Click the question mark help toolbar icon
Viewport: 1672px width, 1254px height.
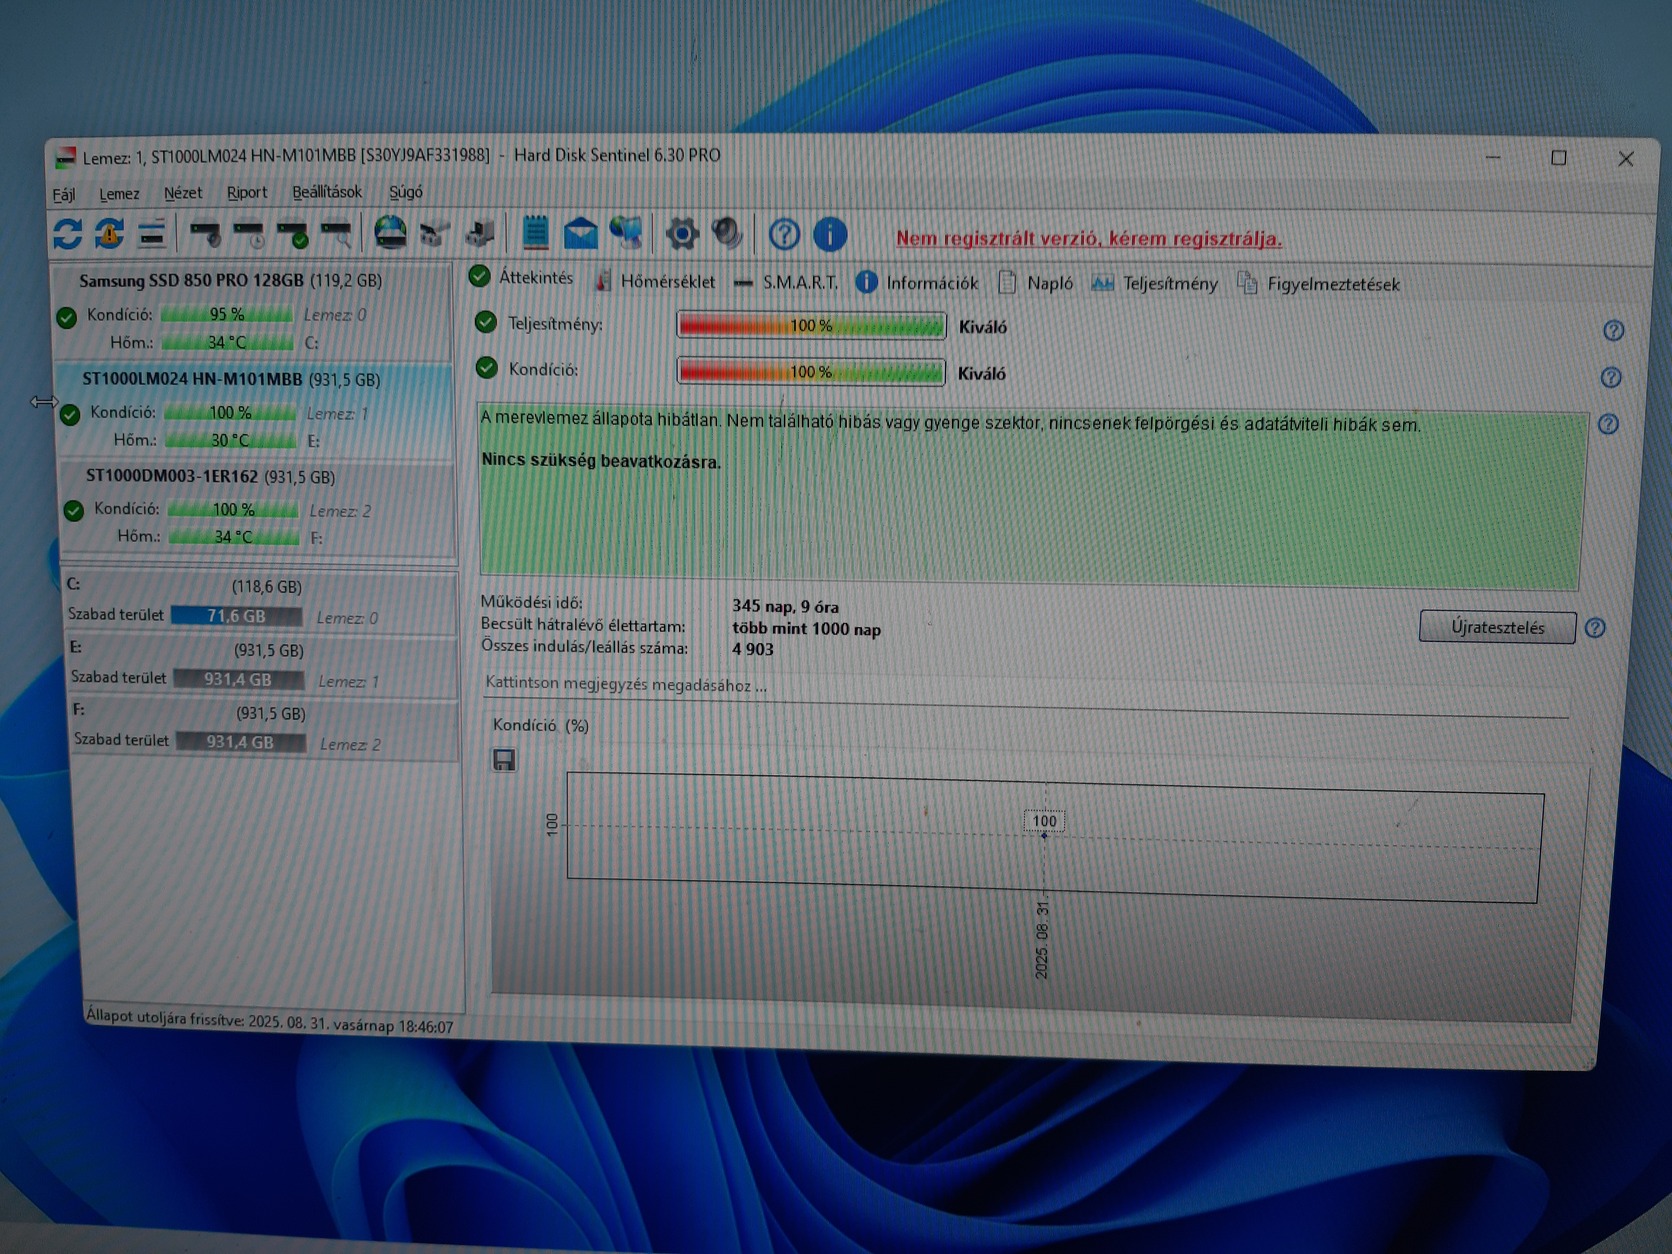click(784, 235)
